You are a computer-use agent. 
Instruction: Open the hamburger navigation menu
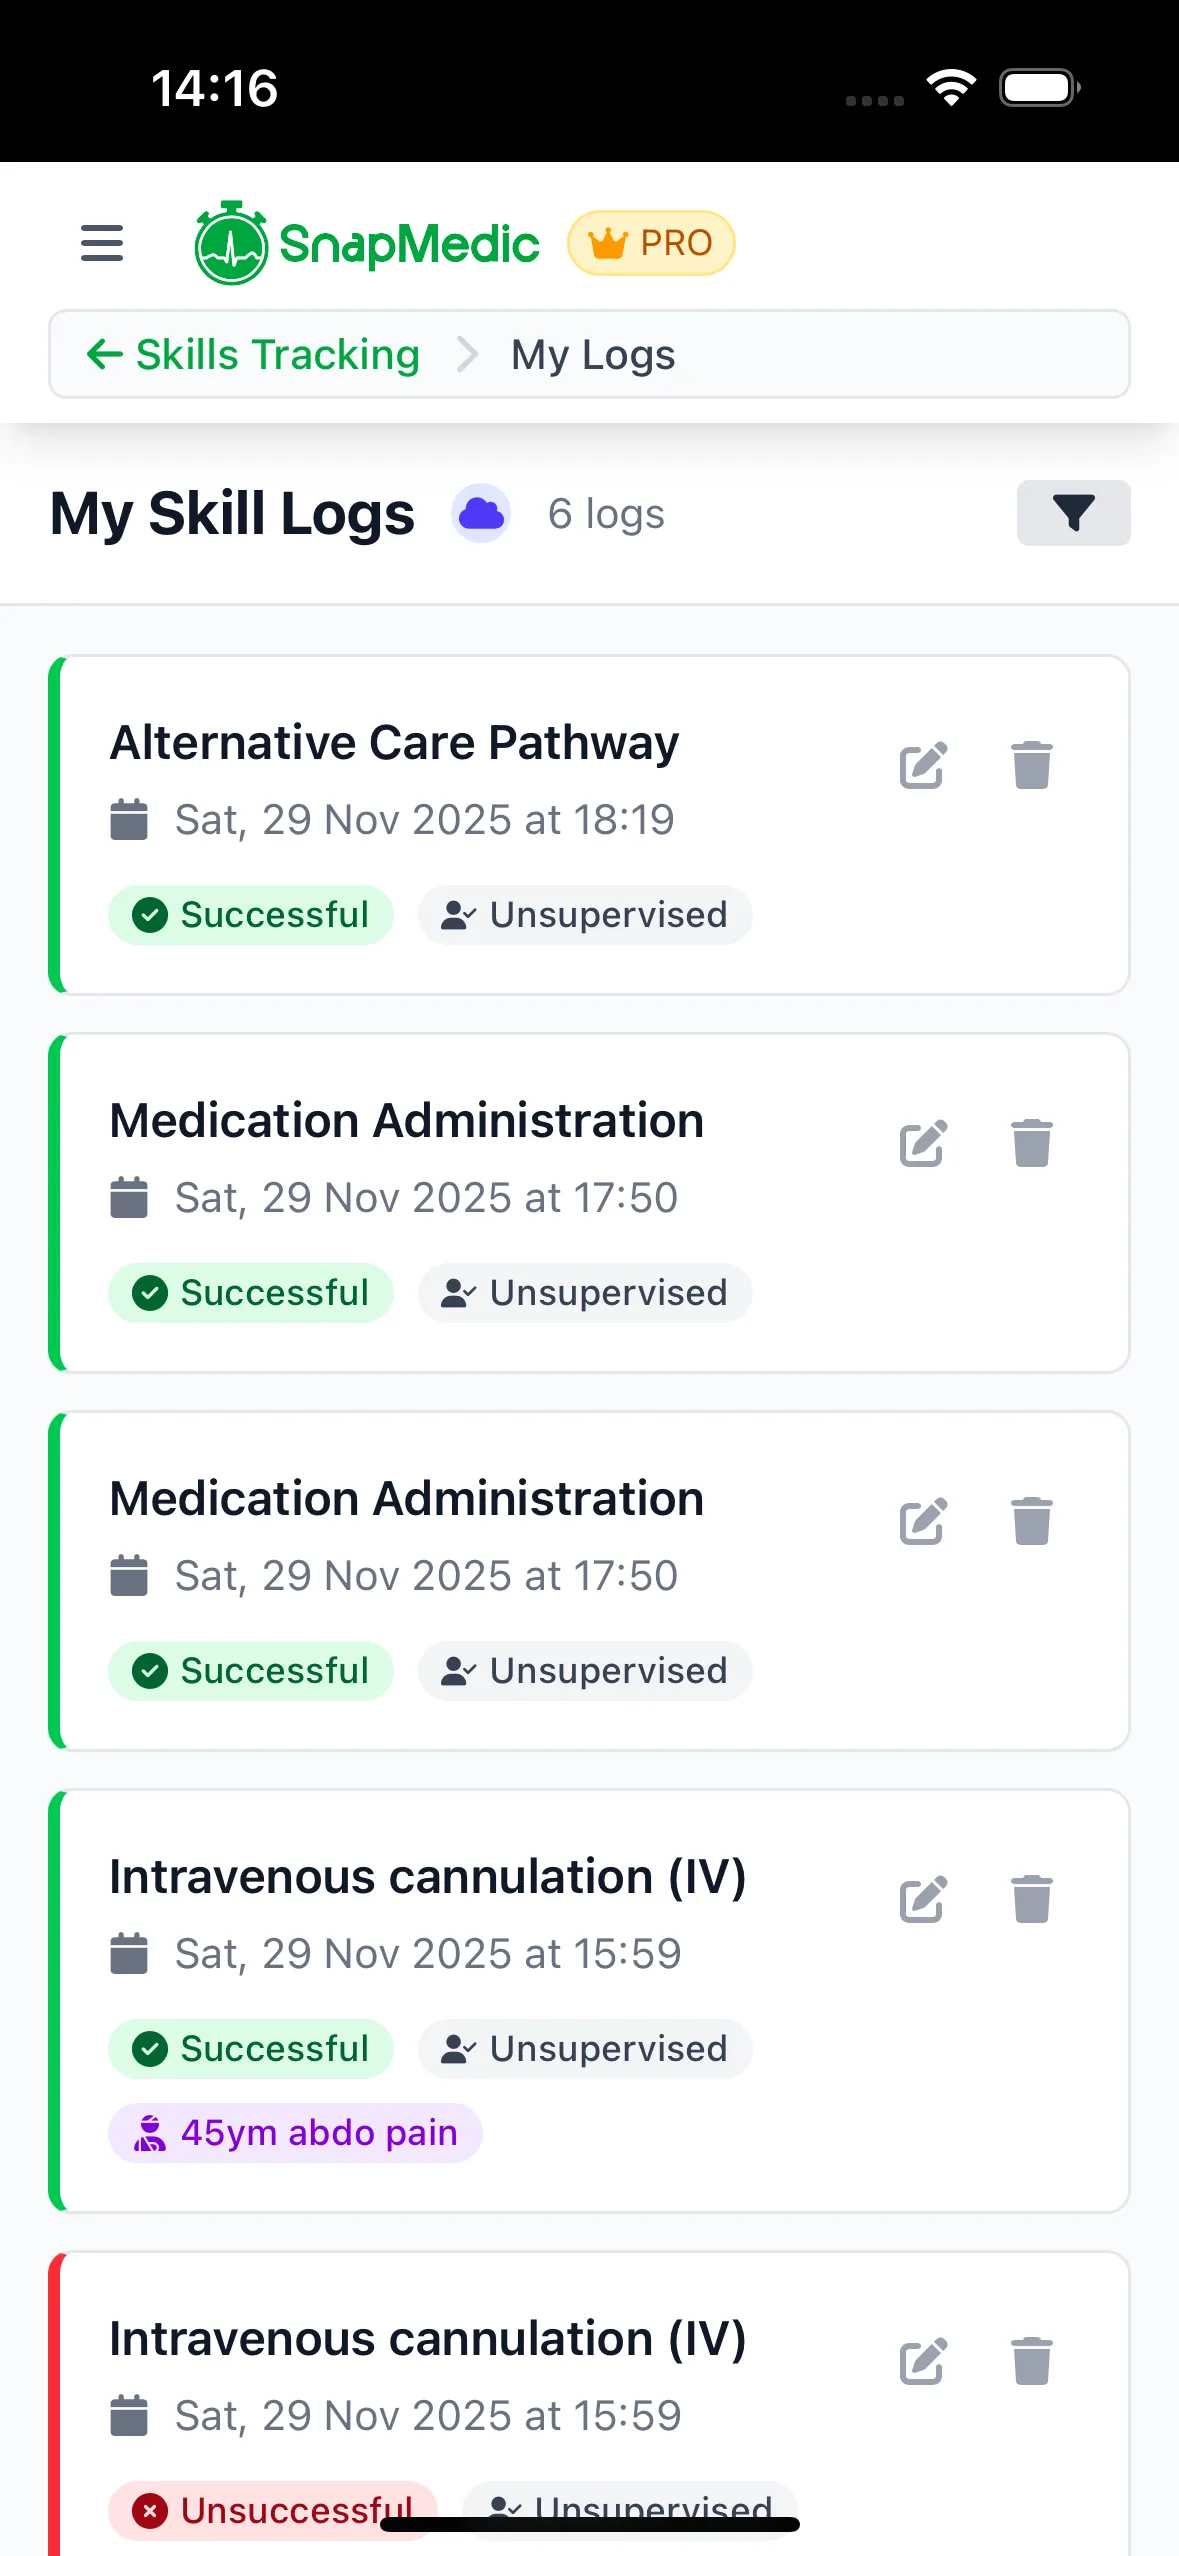point(102,243)
